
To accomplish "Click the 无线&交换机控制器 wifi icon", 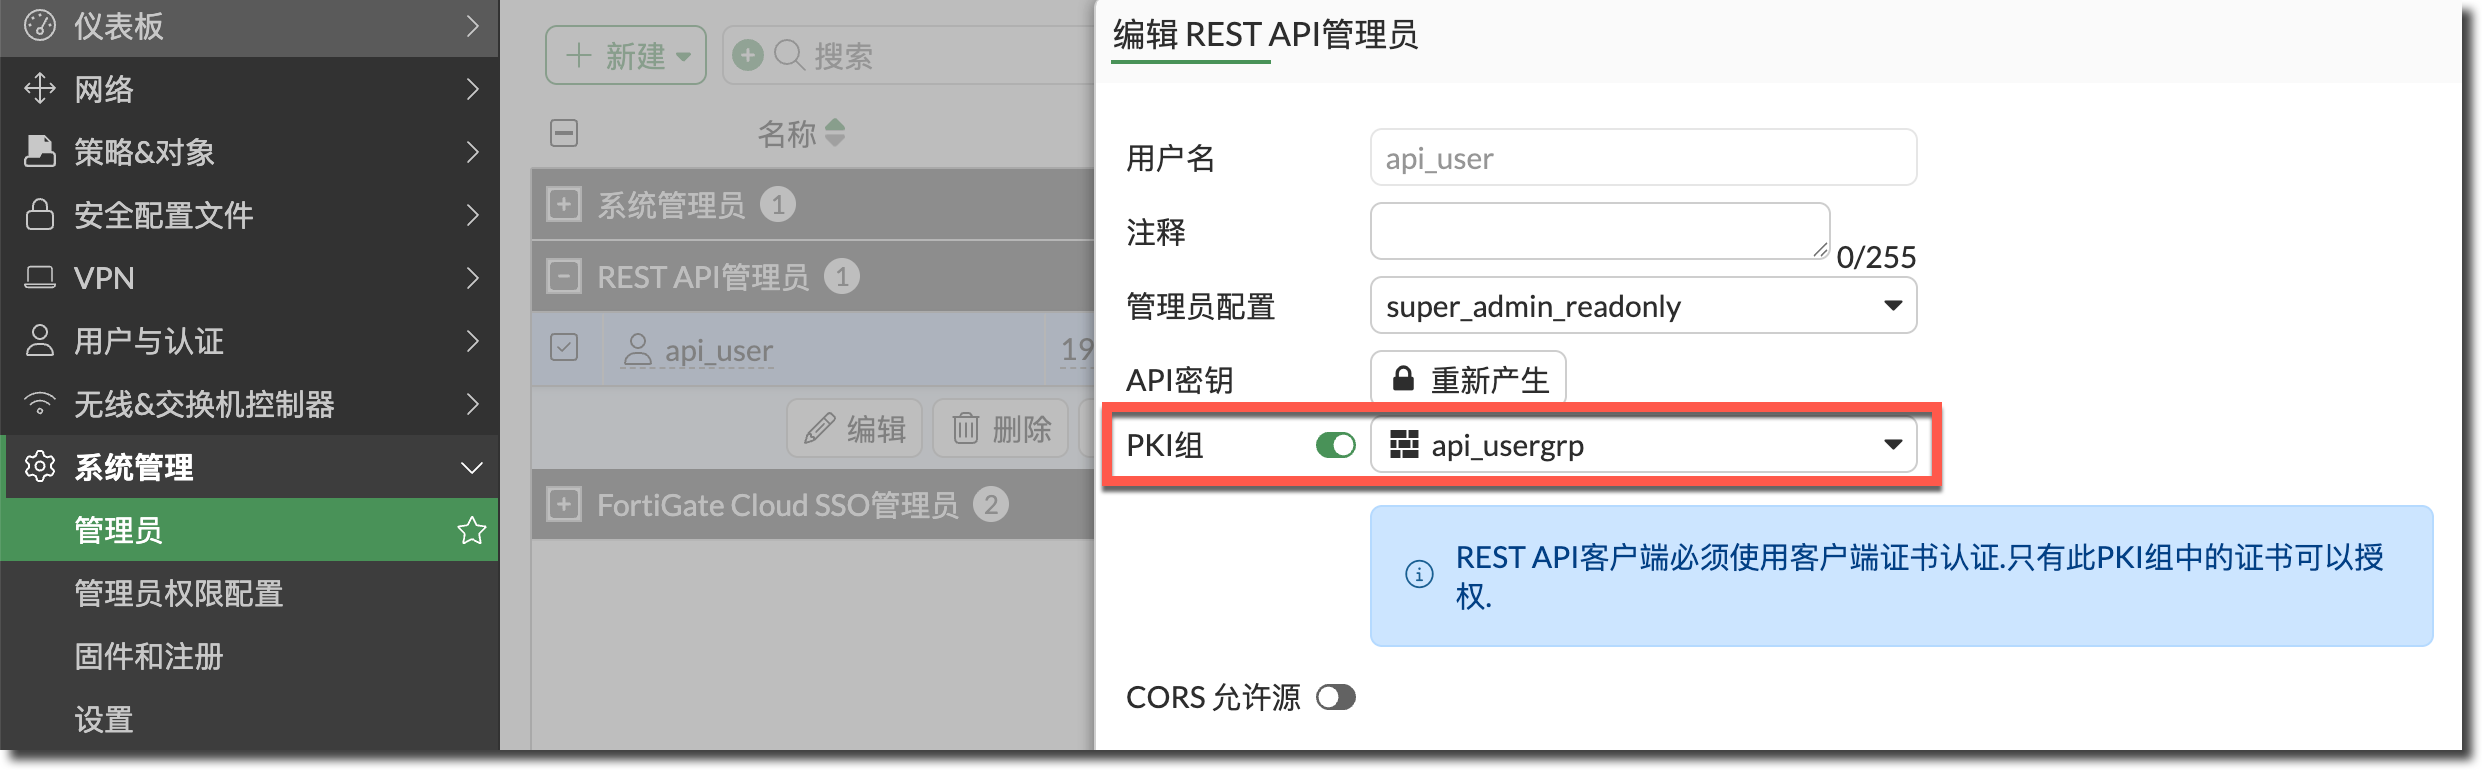I will (39, 404).
